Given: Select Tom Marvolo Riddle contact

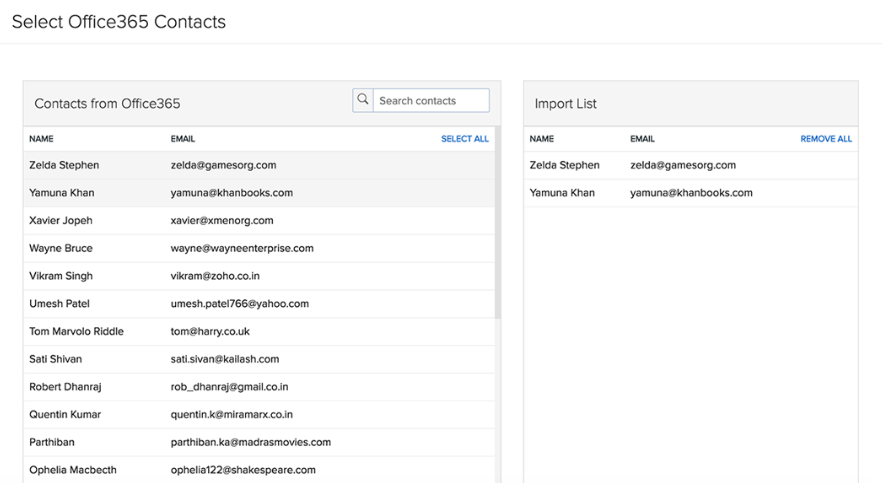Looking at the screenshot, I should click(x=258, y=332).
